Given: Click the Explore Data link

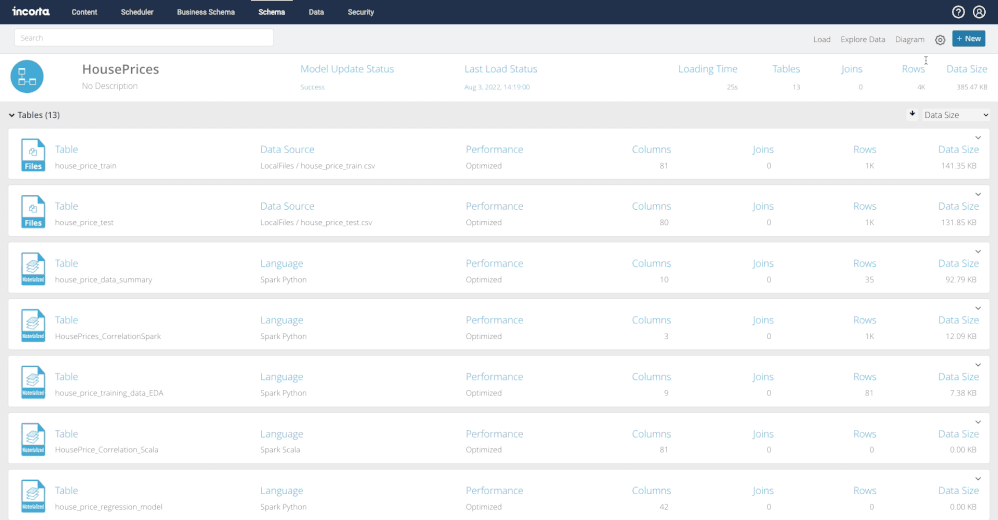Looking at the screenshot, I should [x=862, y=39].
